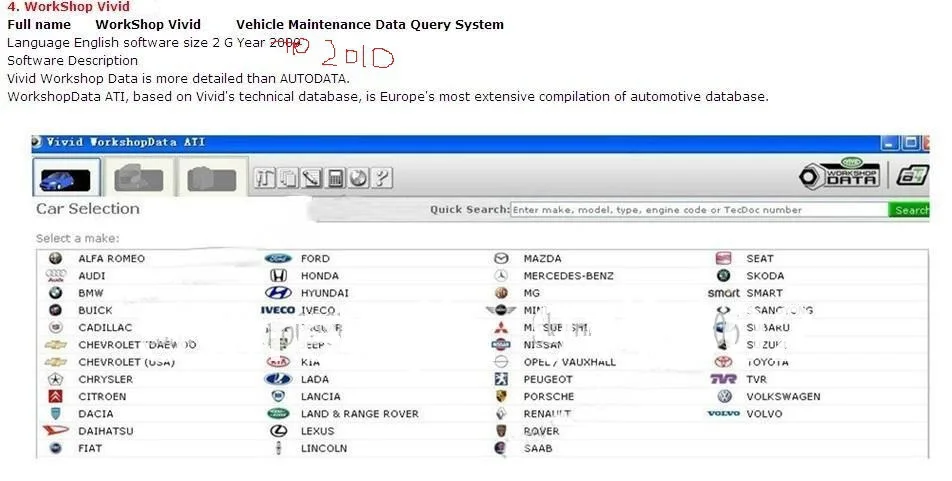Image resolution: width=952 pixels, height=481 pixels.
Task: Click the green Land Rover logo
Action: pyautogui.click(x=278, y=414)
